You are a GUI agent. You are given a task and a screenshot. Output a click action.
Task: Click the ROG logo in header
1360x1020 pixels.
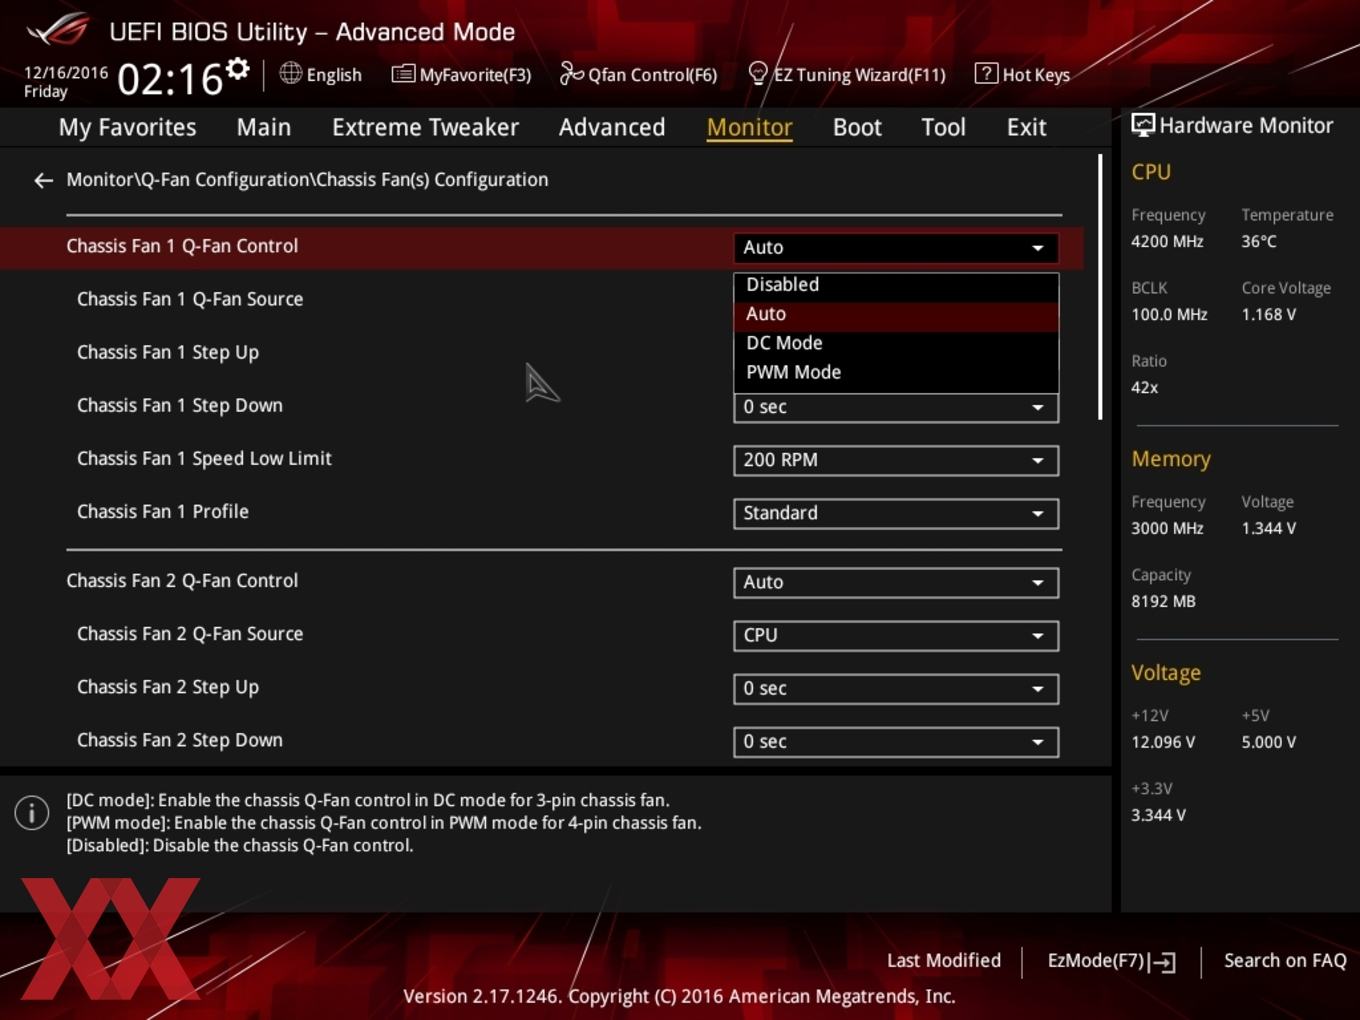tap(58, 30)
